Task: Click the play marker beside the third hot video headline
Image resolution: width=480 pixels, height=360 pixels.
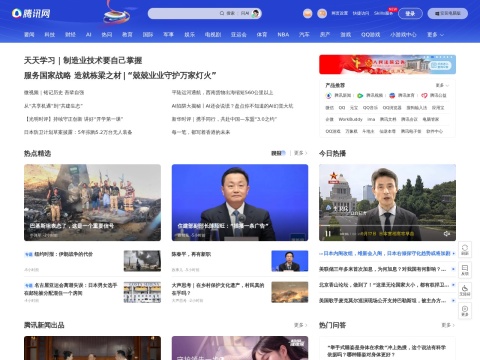Action: (x=453, y=285)
